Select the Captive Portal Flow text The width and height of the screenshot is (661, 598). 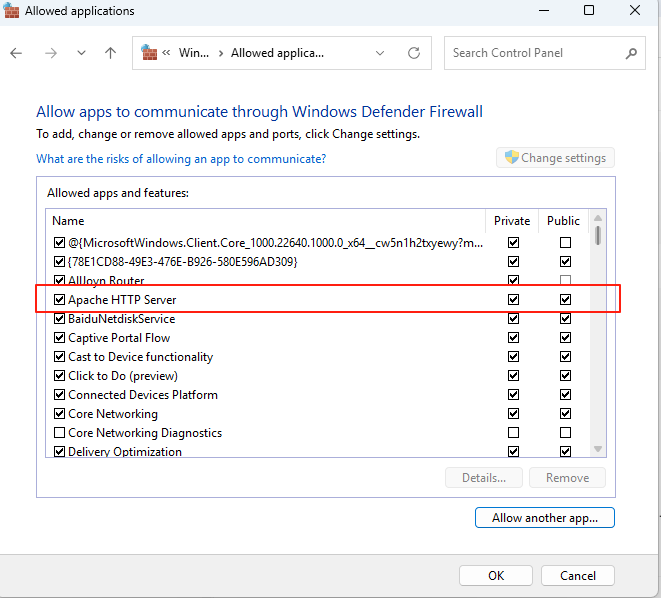119,338
